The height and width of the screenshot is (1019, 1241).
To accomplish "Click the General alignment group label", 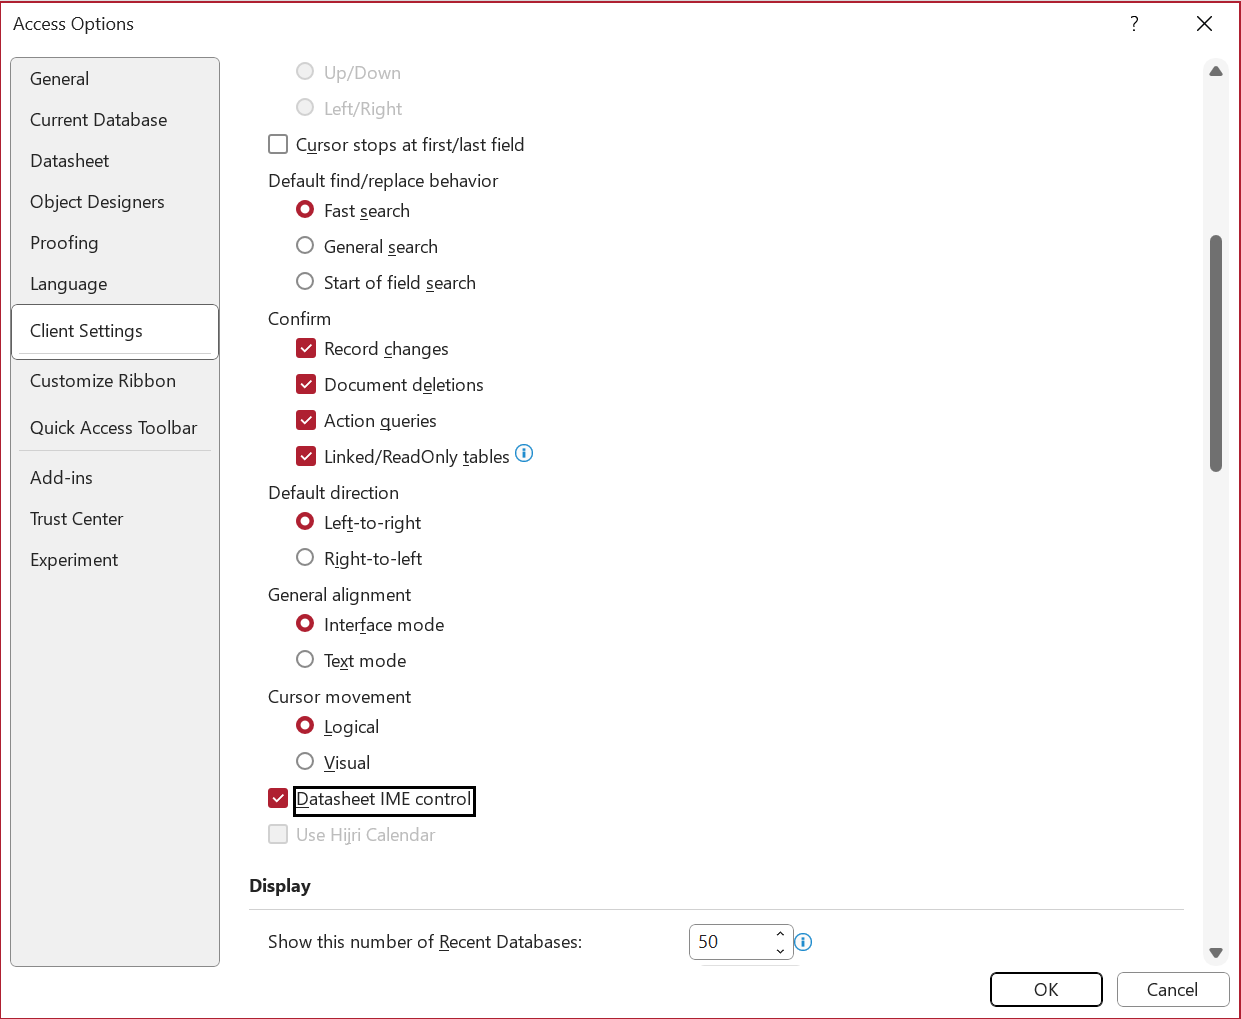I will [339, 594].
